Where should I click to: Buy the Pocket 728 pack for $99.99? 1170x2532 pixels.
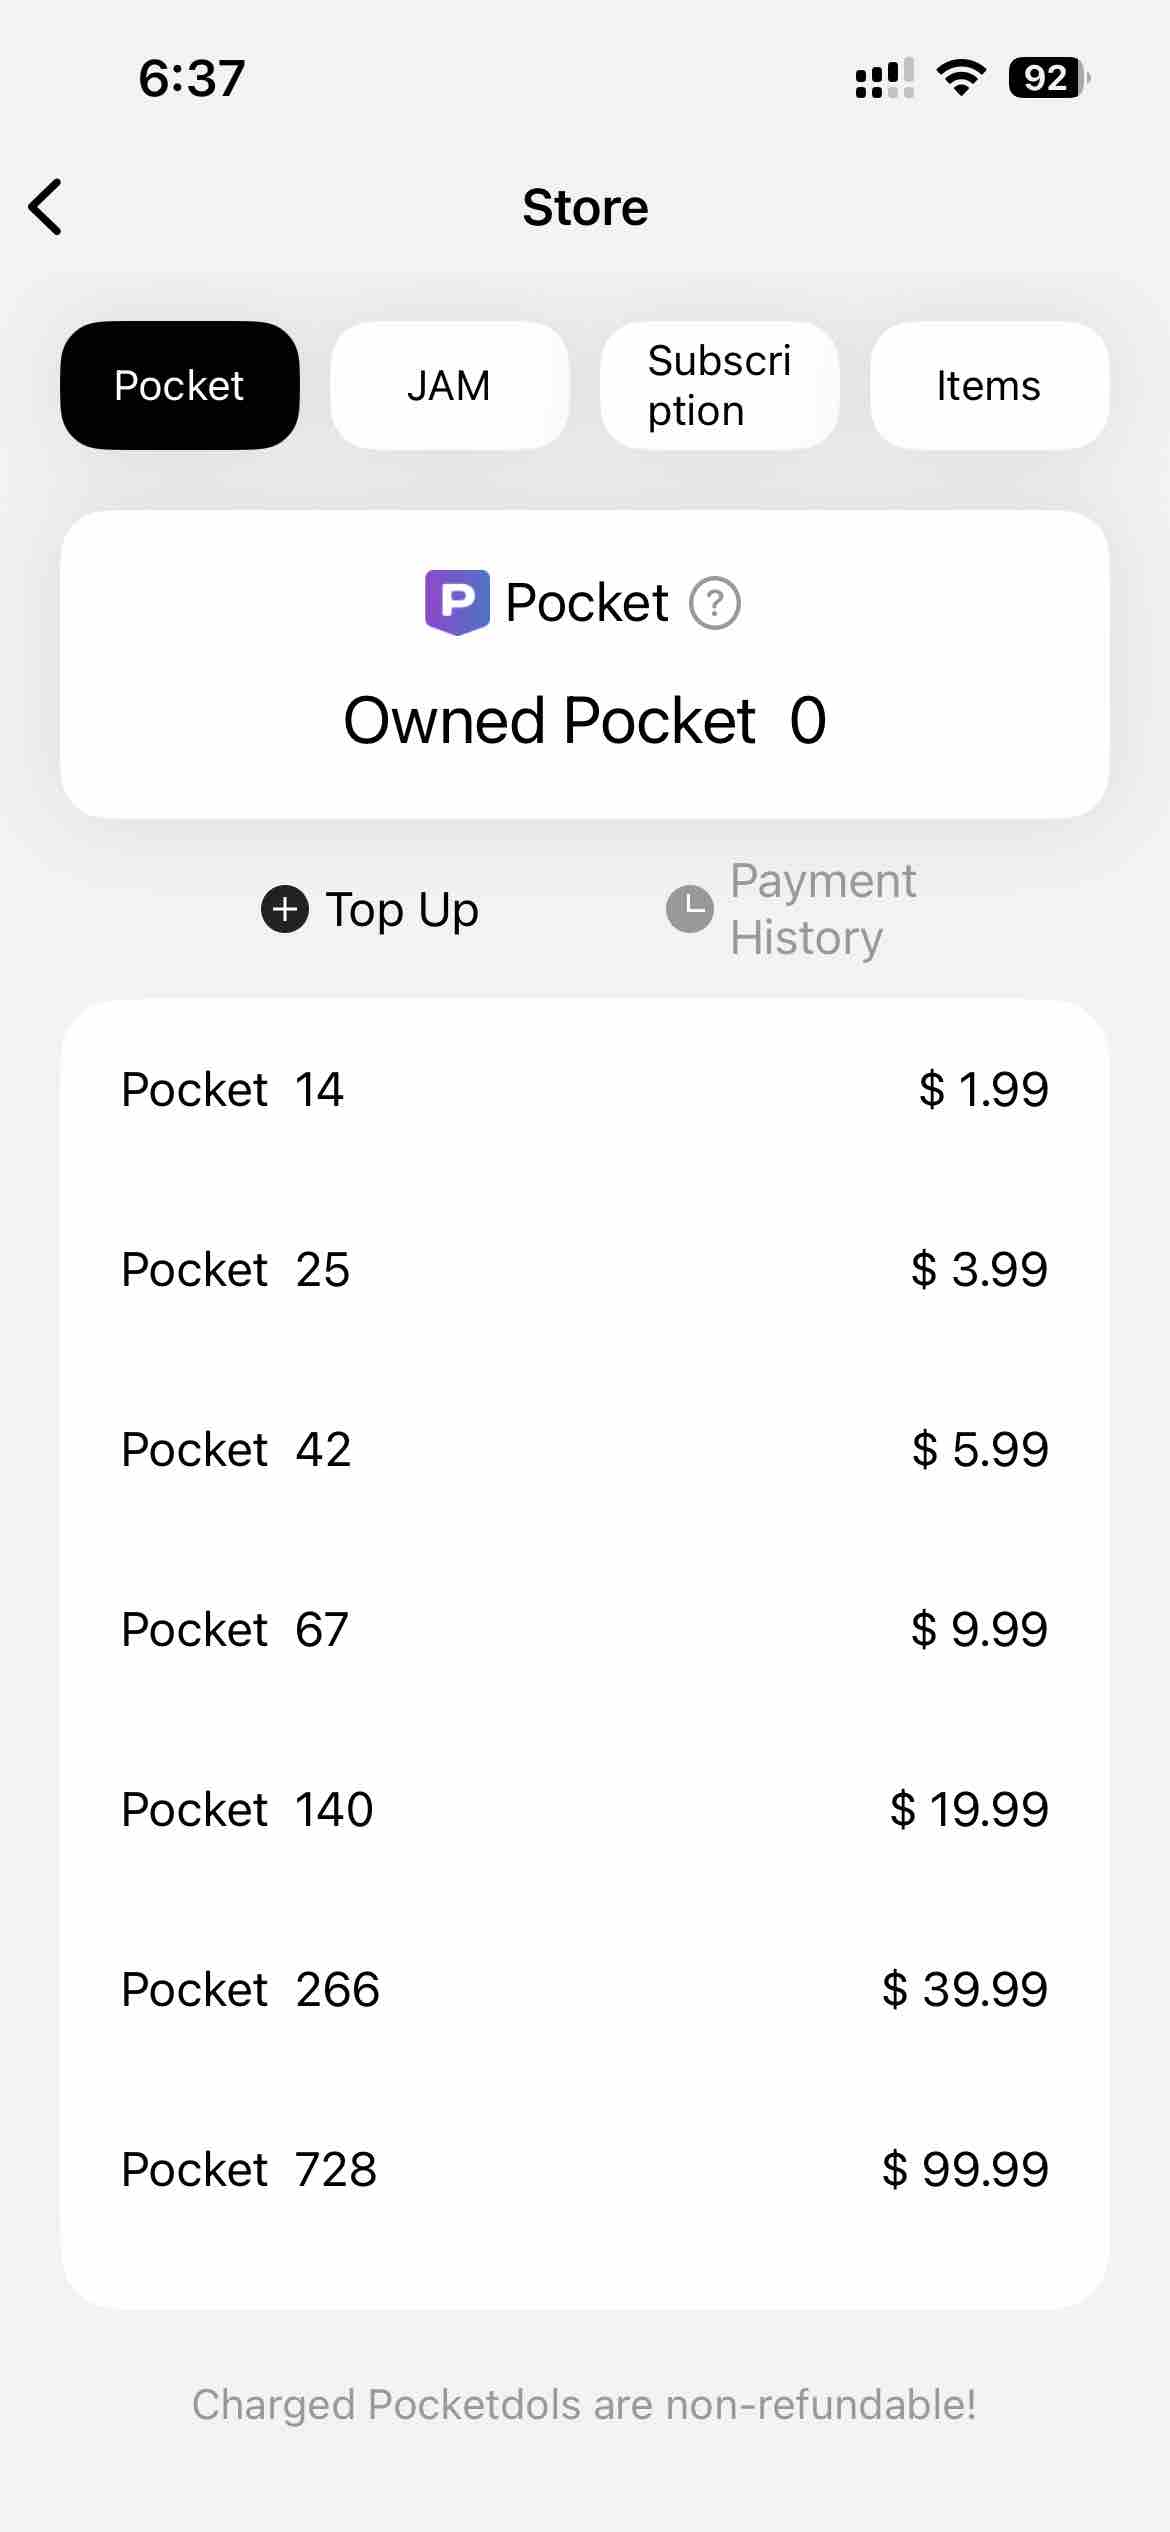click(x=584, y=2169)
